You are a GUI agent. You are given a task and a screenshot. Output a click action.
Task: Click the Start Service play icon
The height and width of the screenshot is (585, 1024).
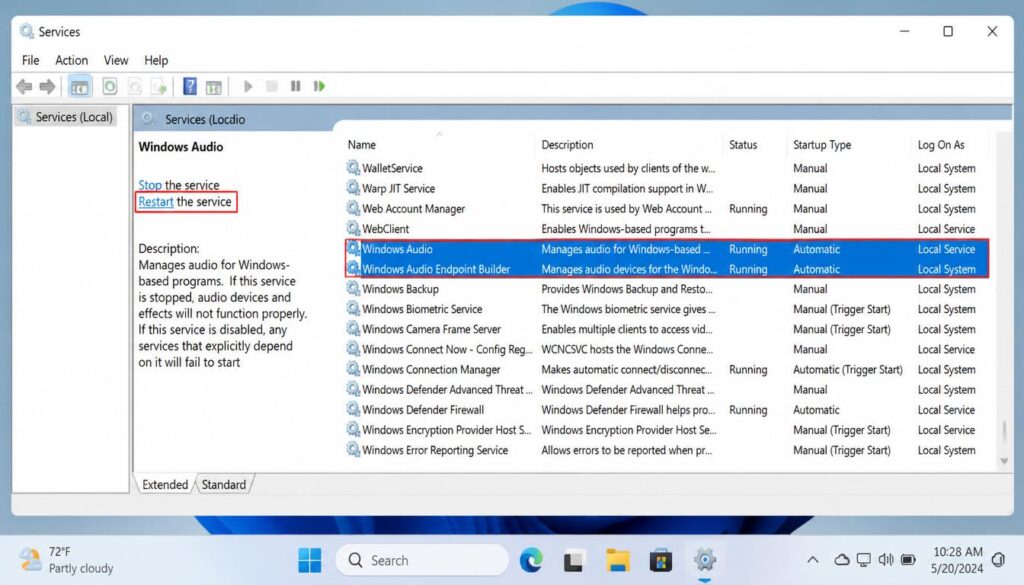pos(248,86)
